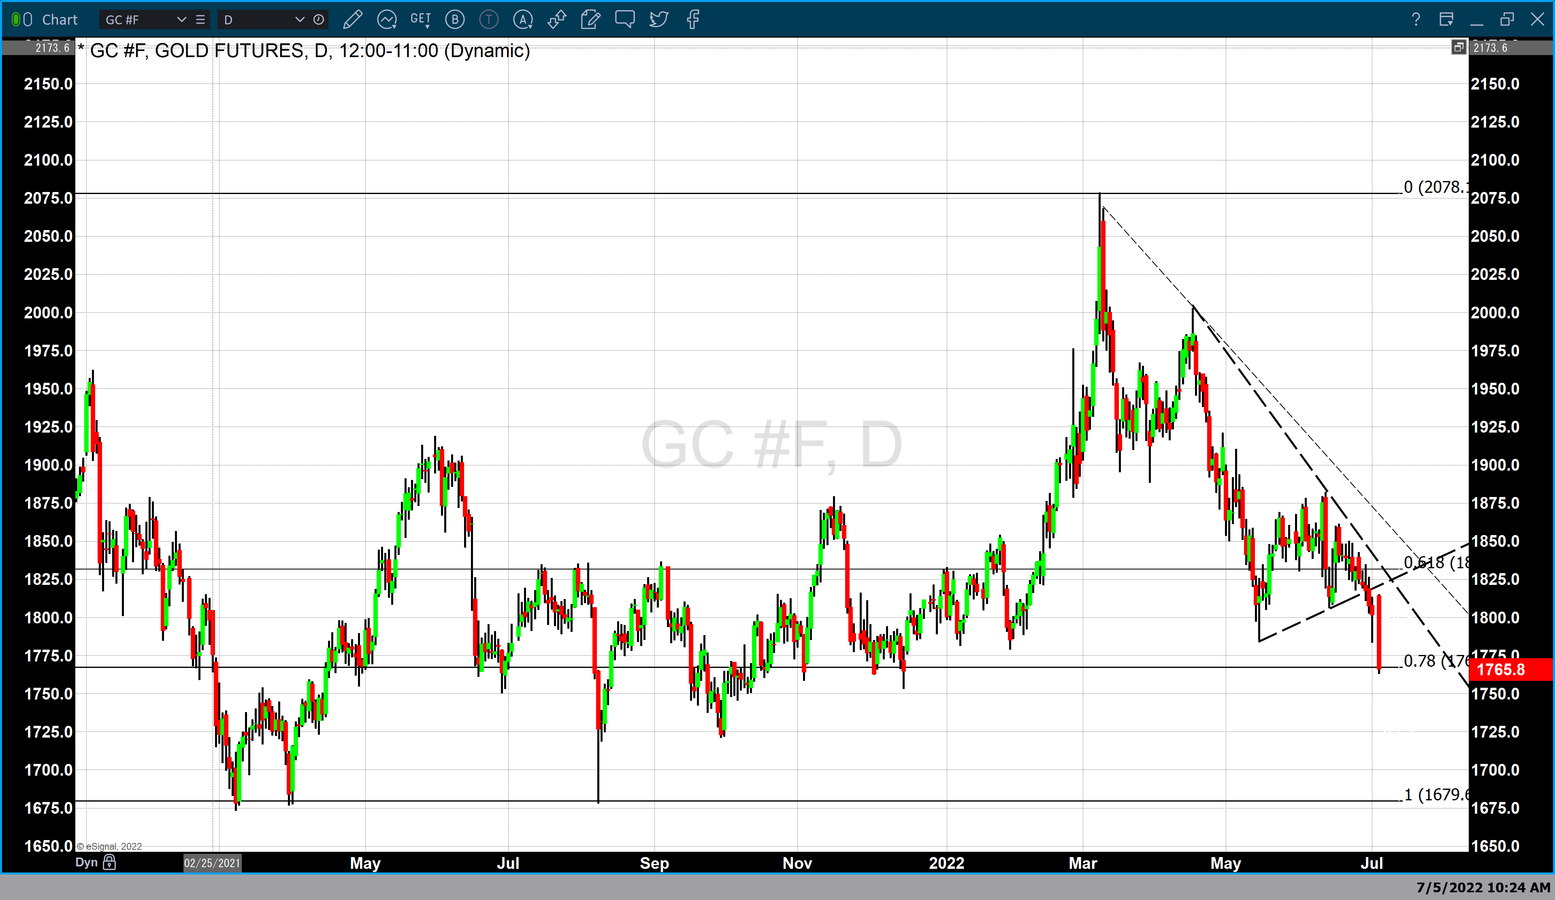Open the chart studies icon

pyautogui.click(x=387, y=19)
